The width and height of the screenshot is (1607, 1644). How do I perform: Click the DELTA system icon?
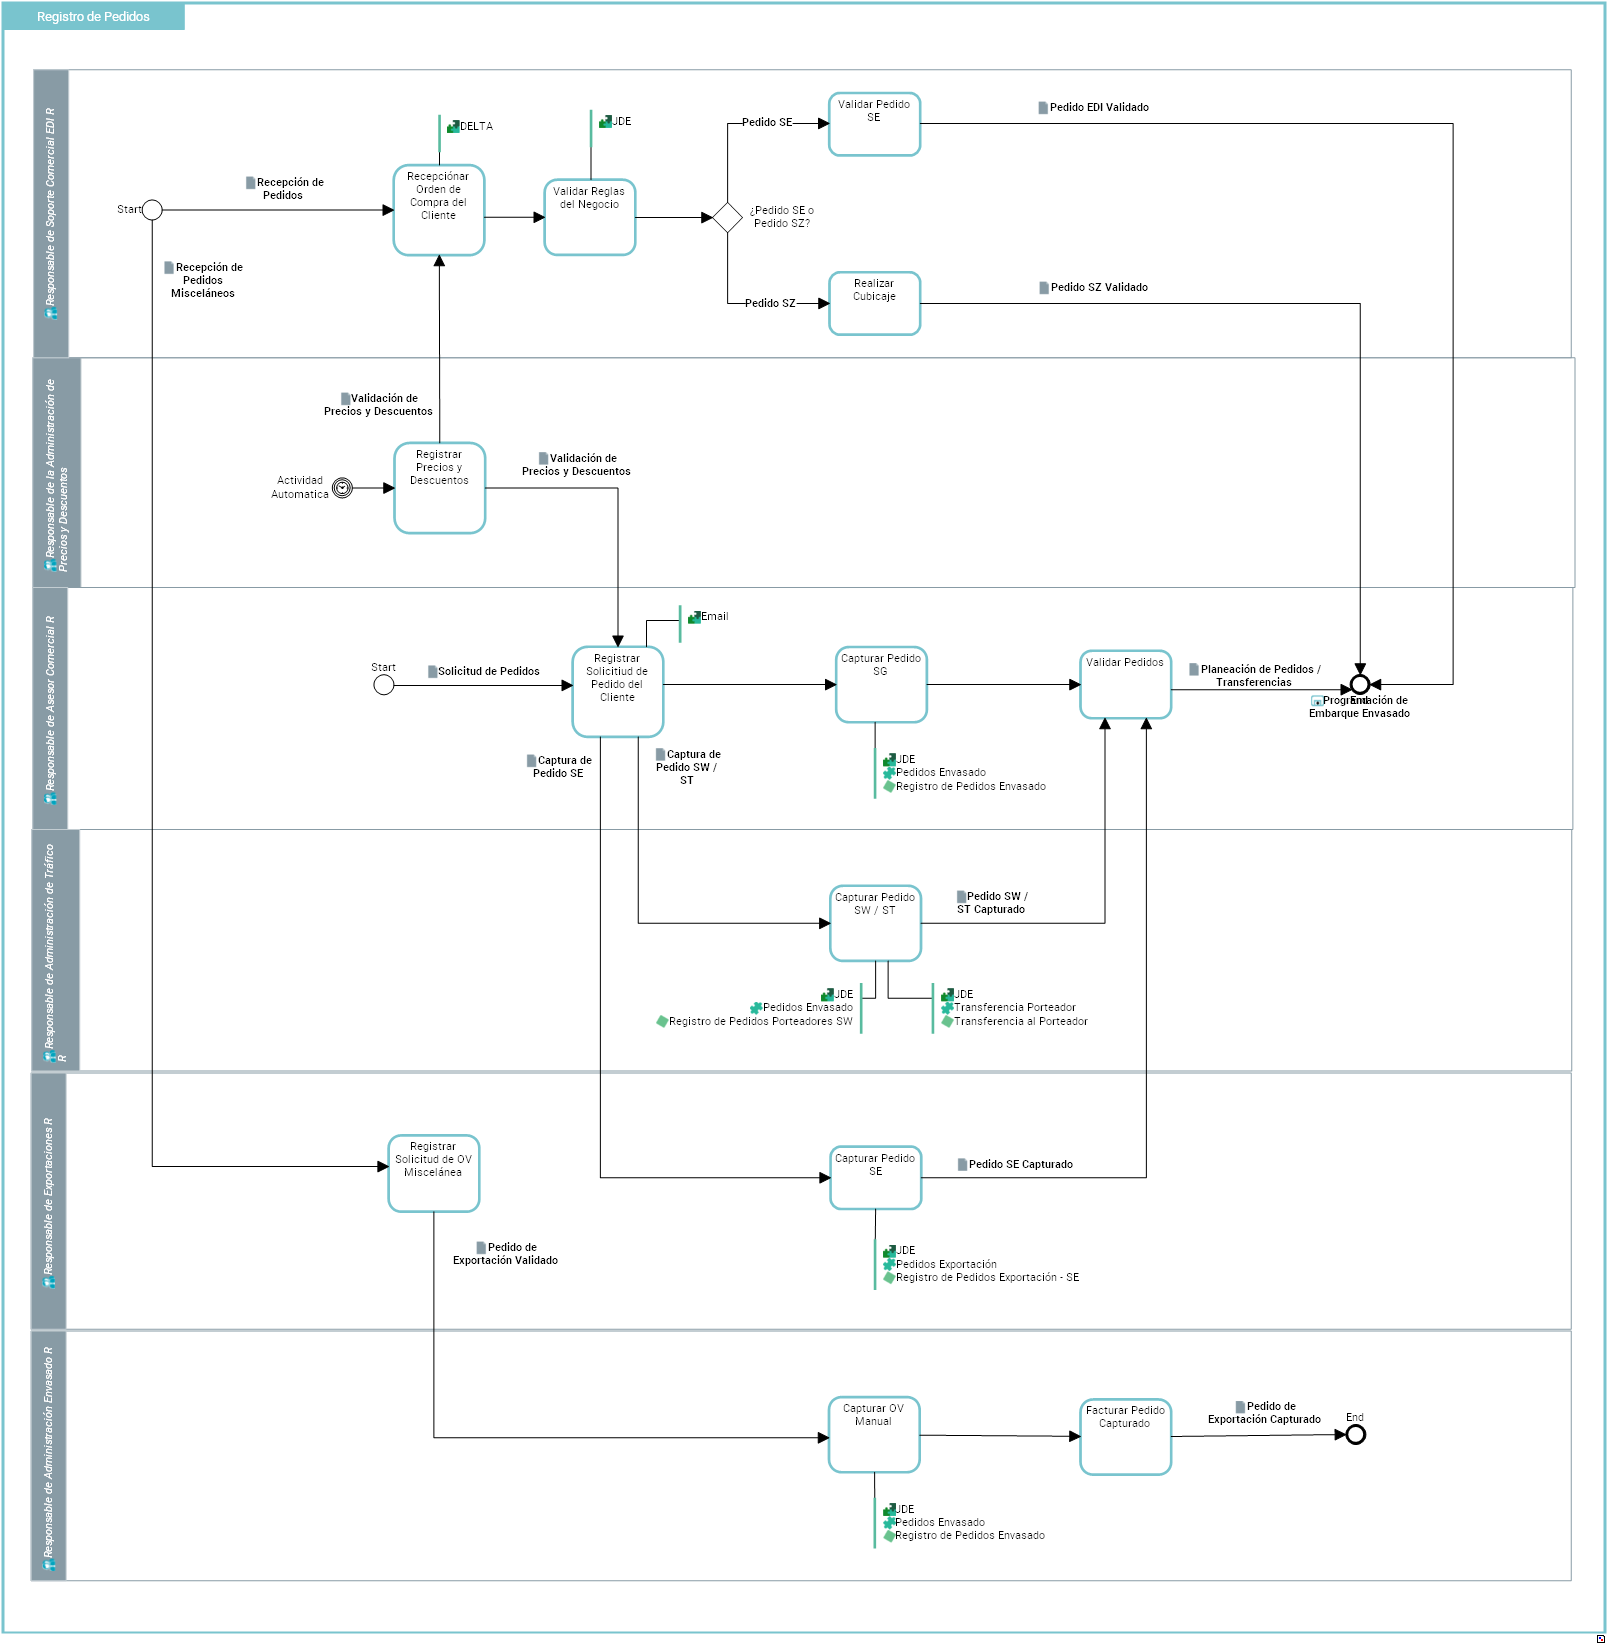coord(453,127)
